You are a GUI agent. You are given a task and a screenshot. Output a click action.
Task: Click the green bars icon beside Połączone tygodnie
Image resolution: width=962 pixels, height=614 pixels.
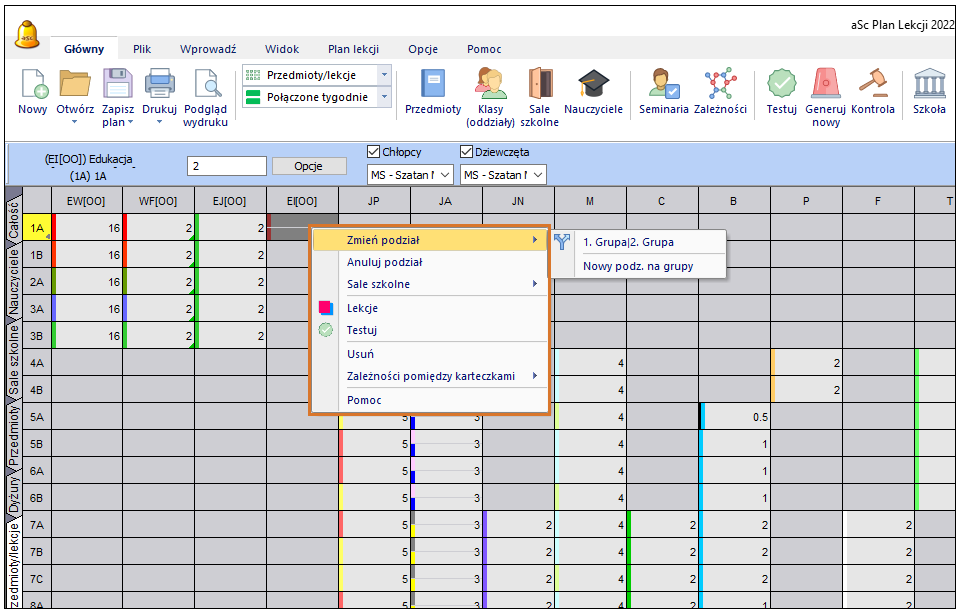pyautogui.click(x=253, y=97)
